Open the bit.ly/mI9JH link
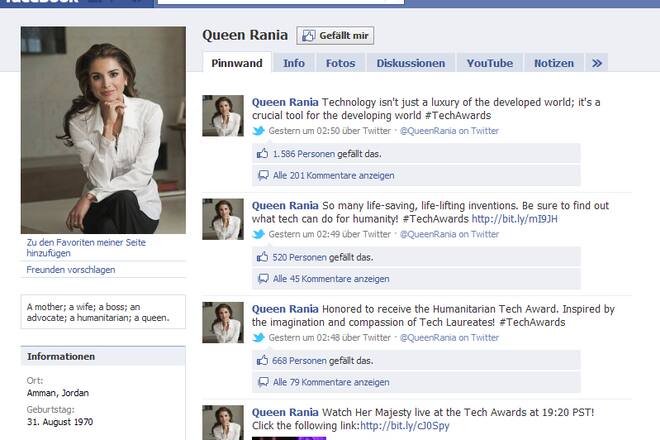The image size is (660, 440). [x=514, y=219]
